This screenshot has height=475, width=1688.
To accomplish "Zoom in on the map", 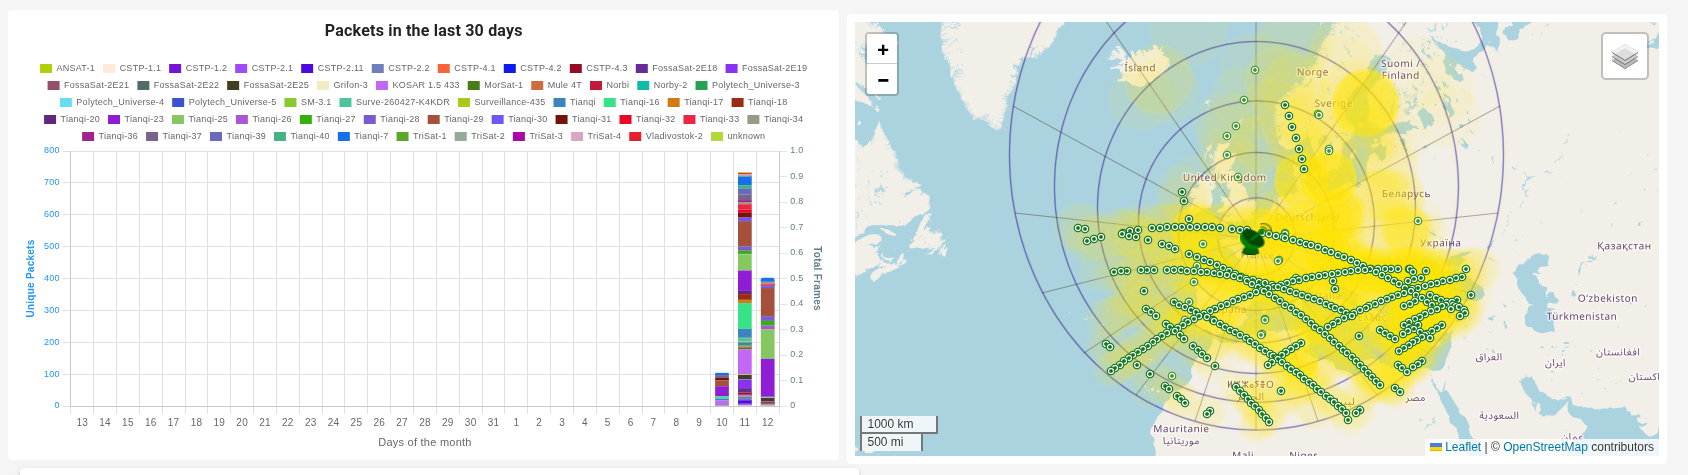I will point(882,49).
